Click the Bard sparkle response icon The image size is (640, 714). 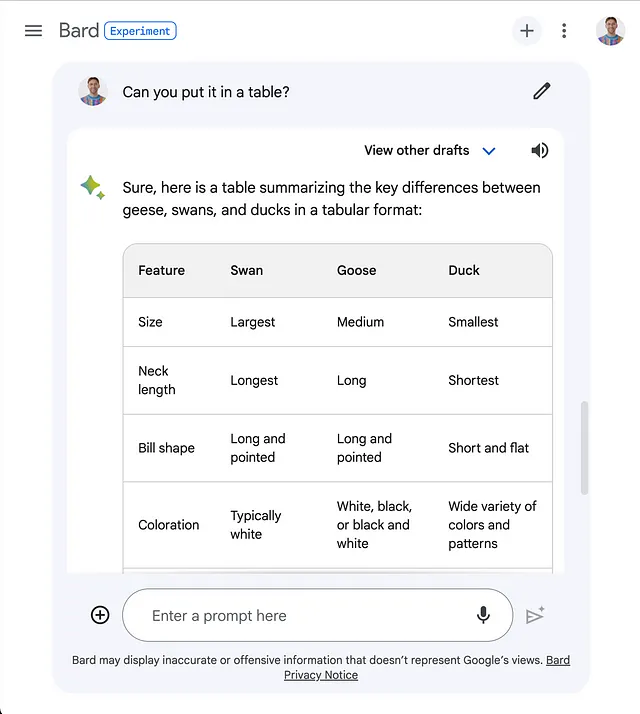pyautogui.click(x=93, y=188)
